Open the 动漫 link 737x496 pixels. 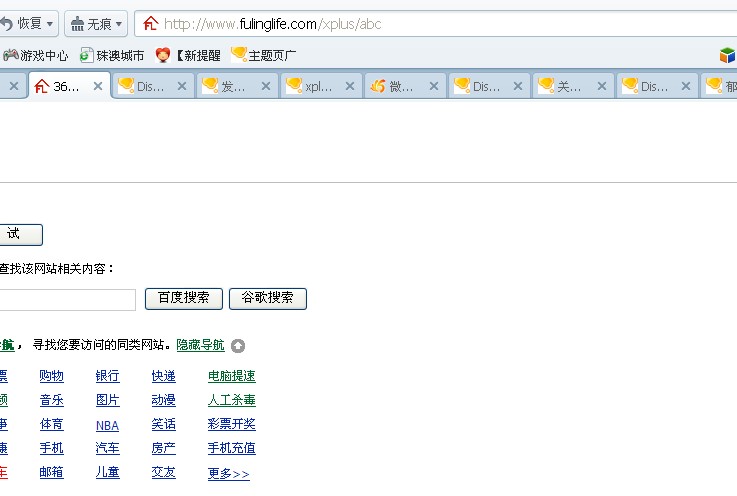coord(164,400)
